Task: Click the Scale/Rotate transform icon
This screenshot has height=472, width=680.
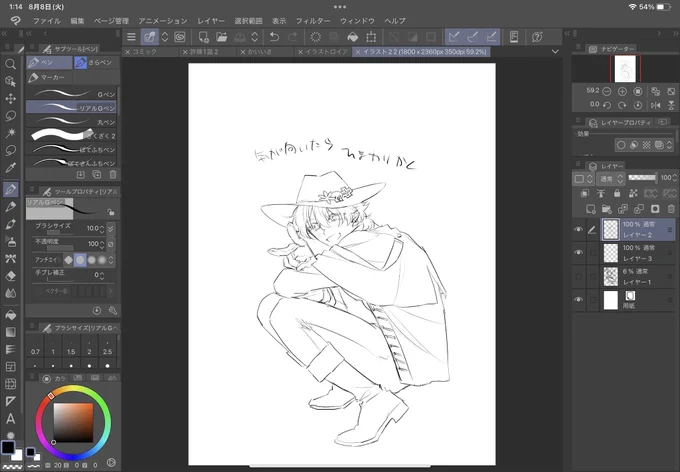Action: coord(371,37)
